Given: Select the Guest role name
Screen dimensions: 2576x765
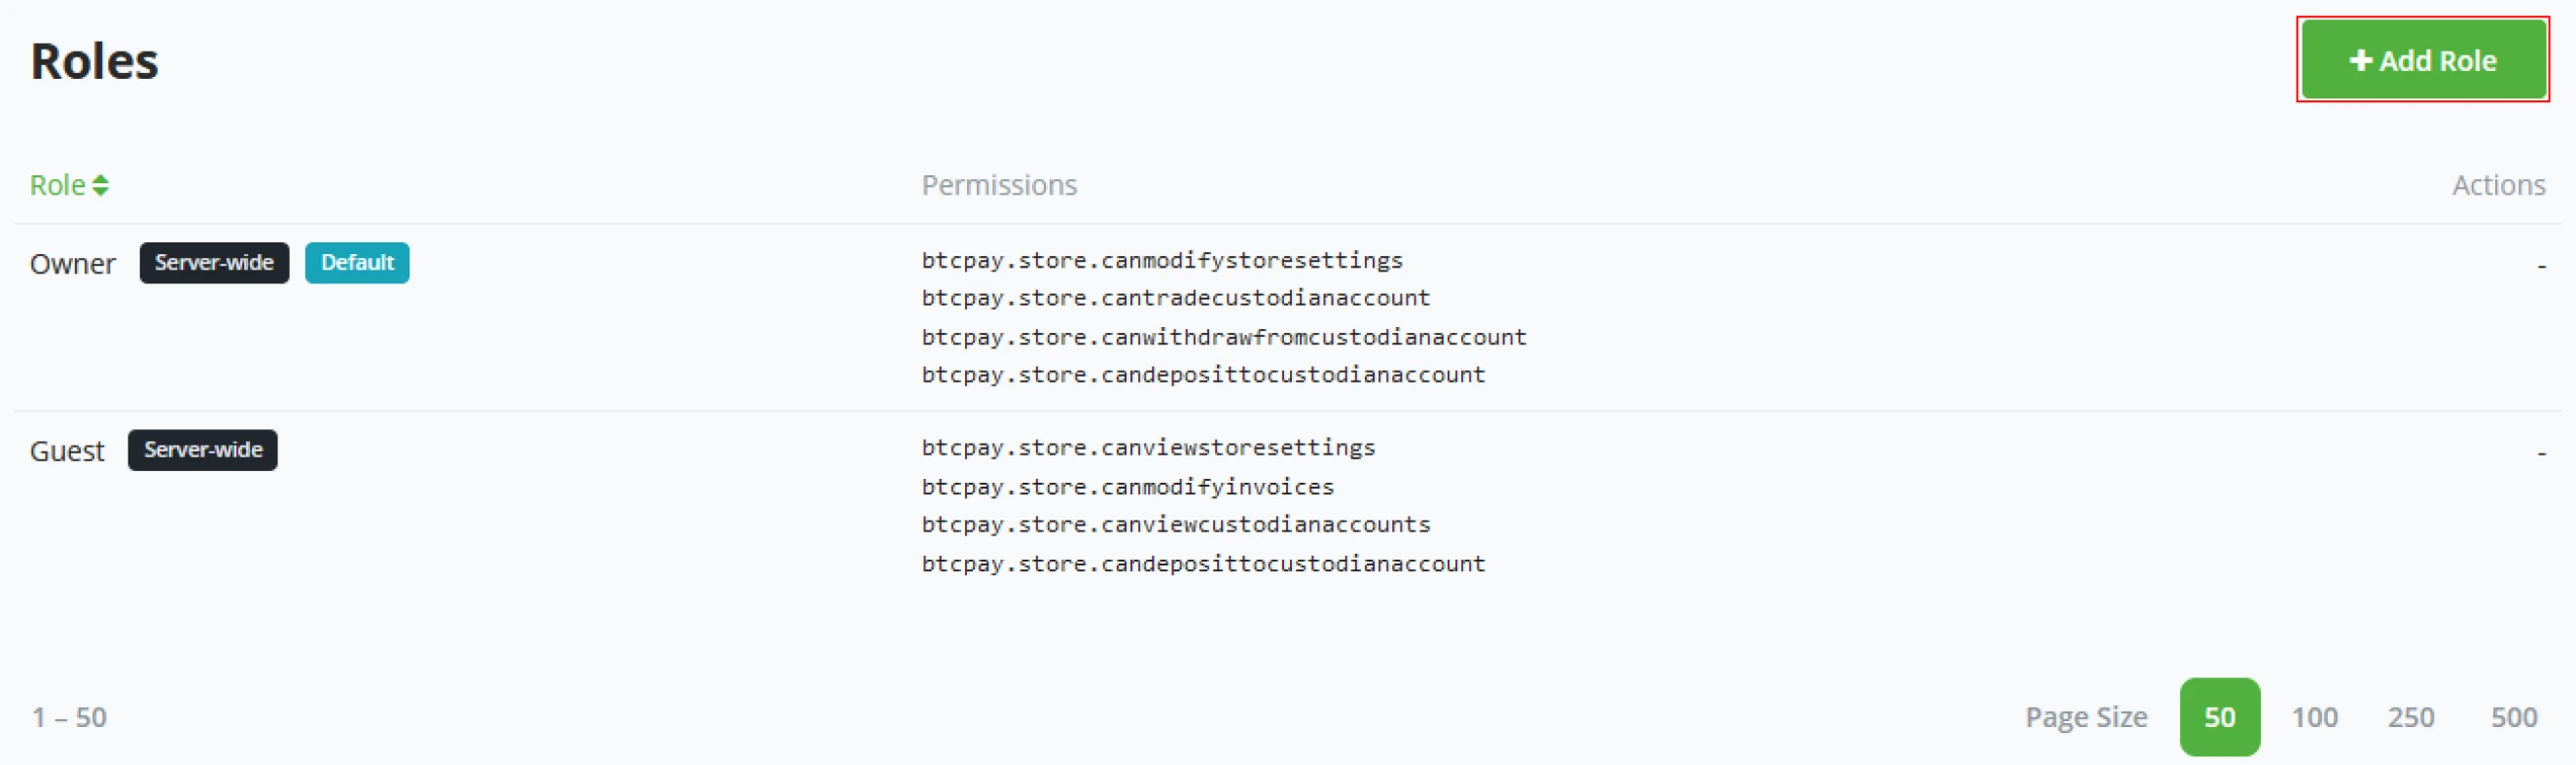Looking at the screenshot, I should (x=67, y=451).
